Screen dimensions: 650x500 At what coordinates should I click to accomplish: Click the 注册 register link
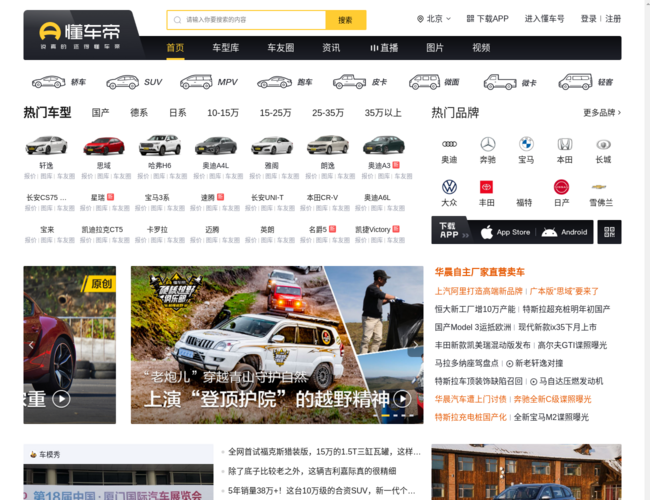[613, 19]
